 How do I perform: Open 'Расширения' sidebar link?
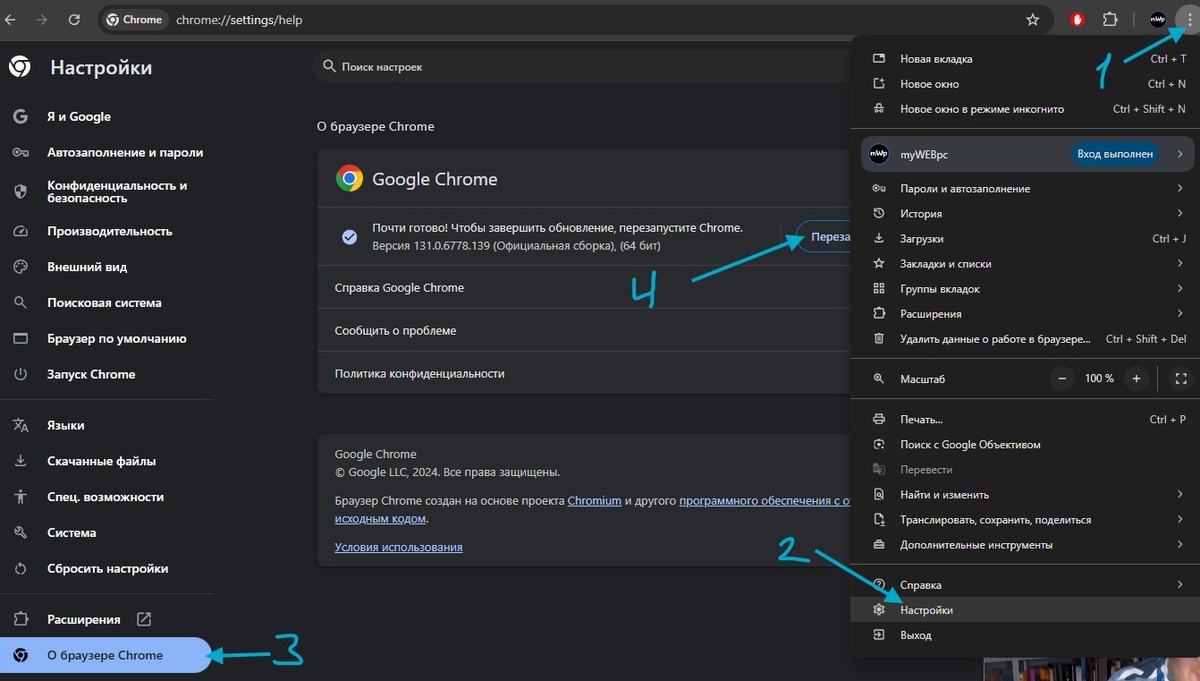[x=106, y=620]
